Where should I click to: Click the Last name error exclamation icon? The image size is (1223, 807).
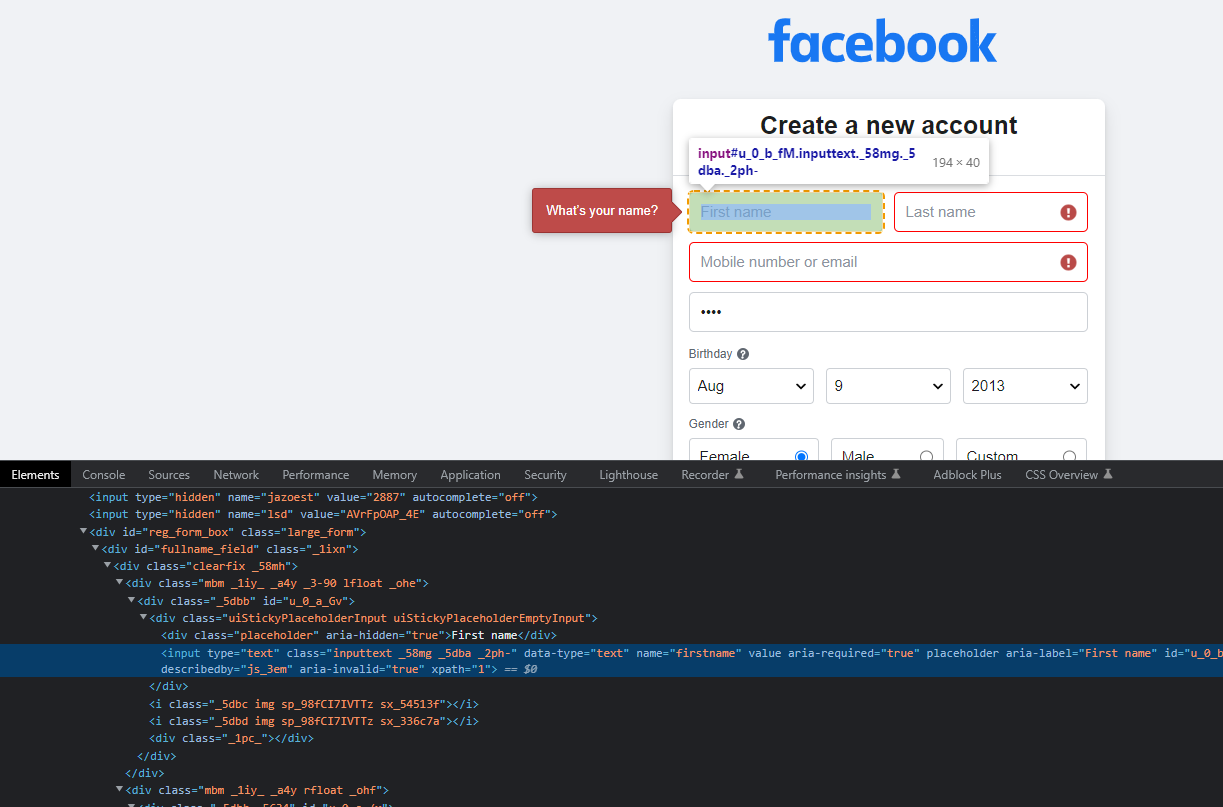(1068, 211)
